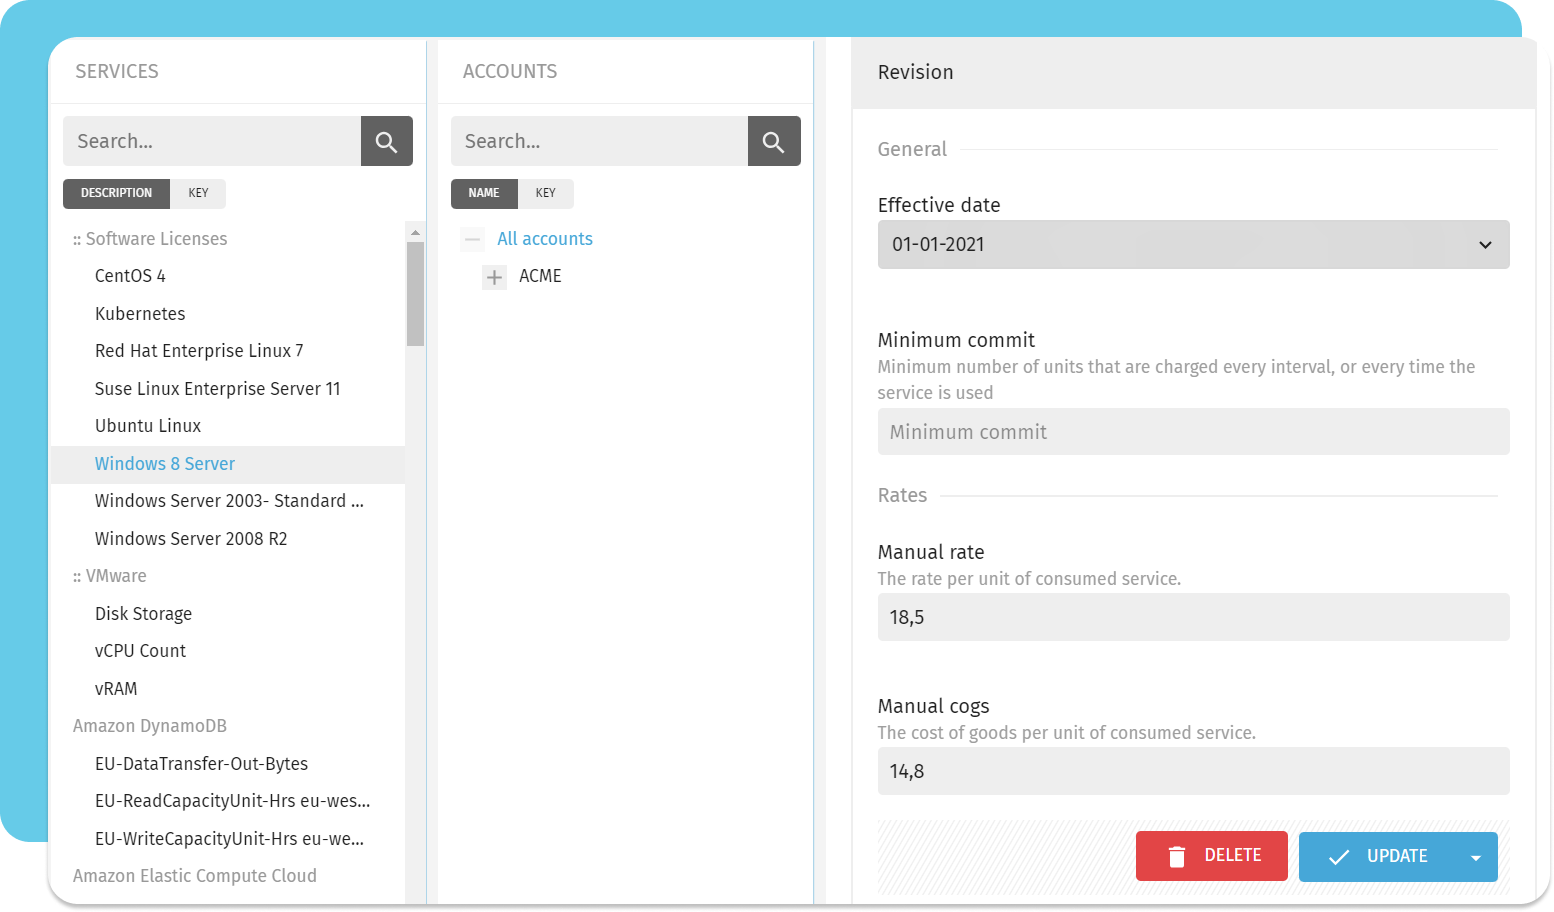Toggle accounts view to Name
Image resolution: width=1554 pixels, height=912 pixels.
[484, 193]
